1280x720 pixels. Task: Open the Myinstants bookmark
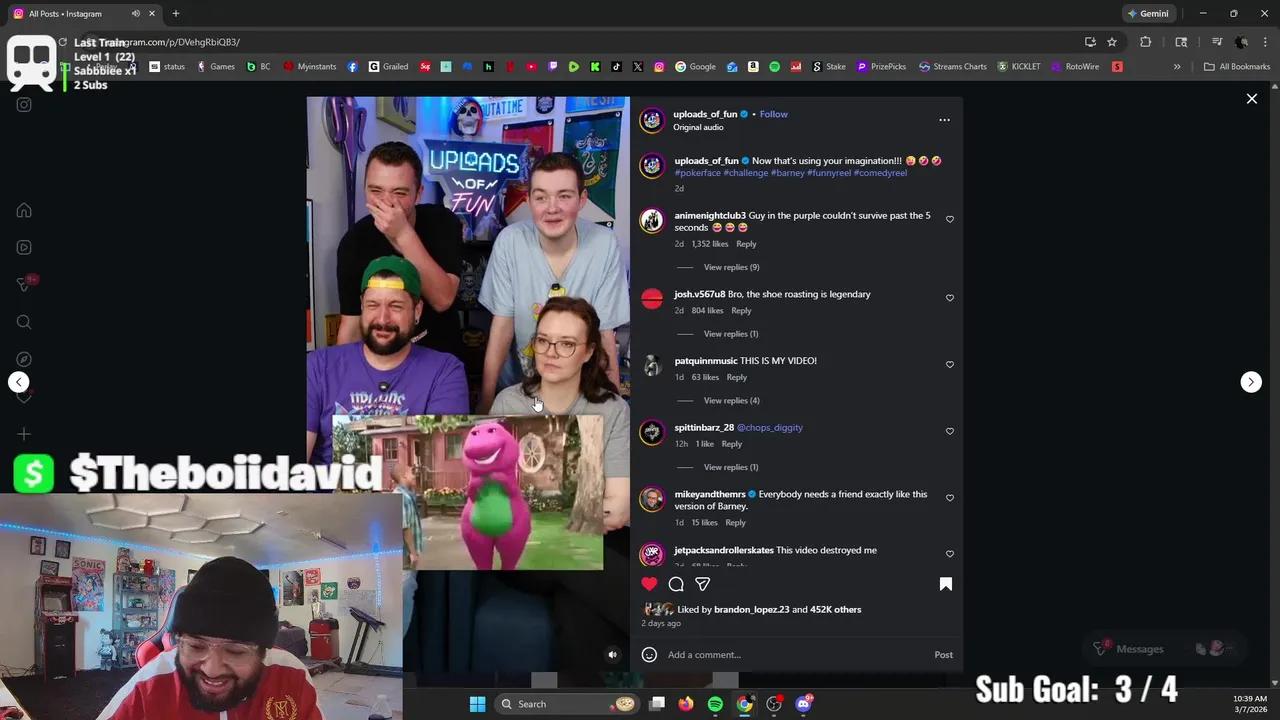tap(310, 67)
